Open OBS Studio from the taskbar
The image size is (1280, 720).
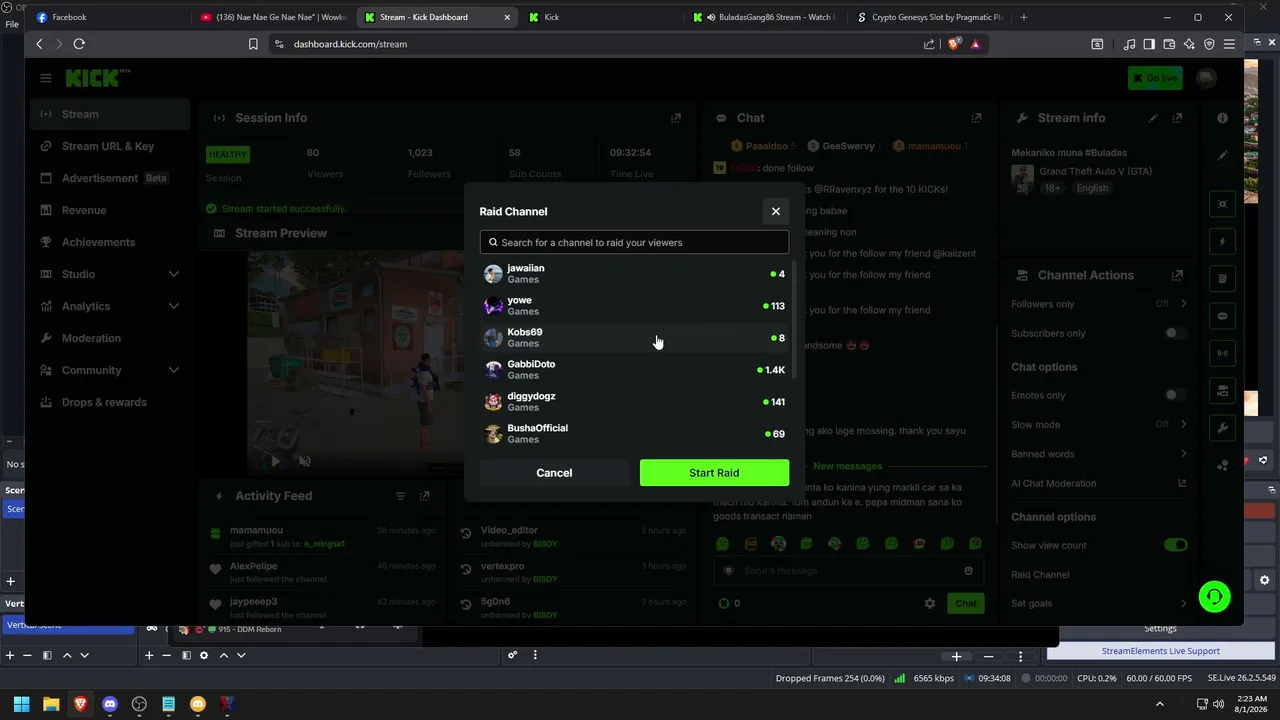139,704
